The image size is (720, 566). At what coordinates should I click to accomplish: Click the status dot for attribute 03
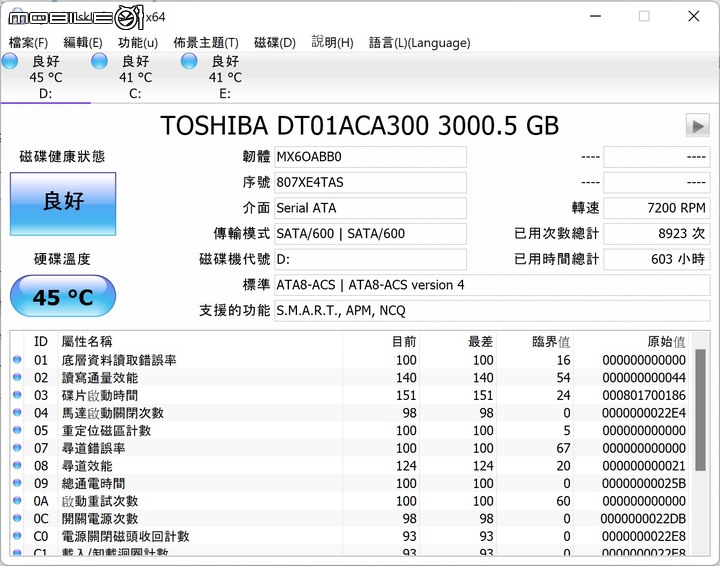pos(17,395)
